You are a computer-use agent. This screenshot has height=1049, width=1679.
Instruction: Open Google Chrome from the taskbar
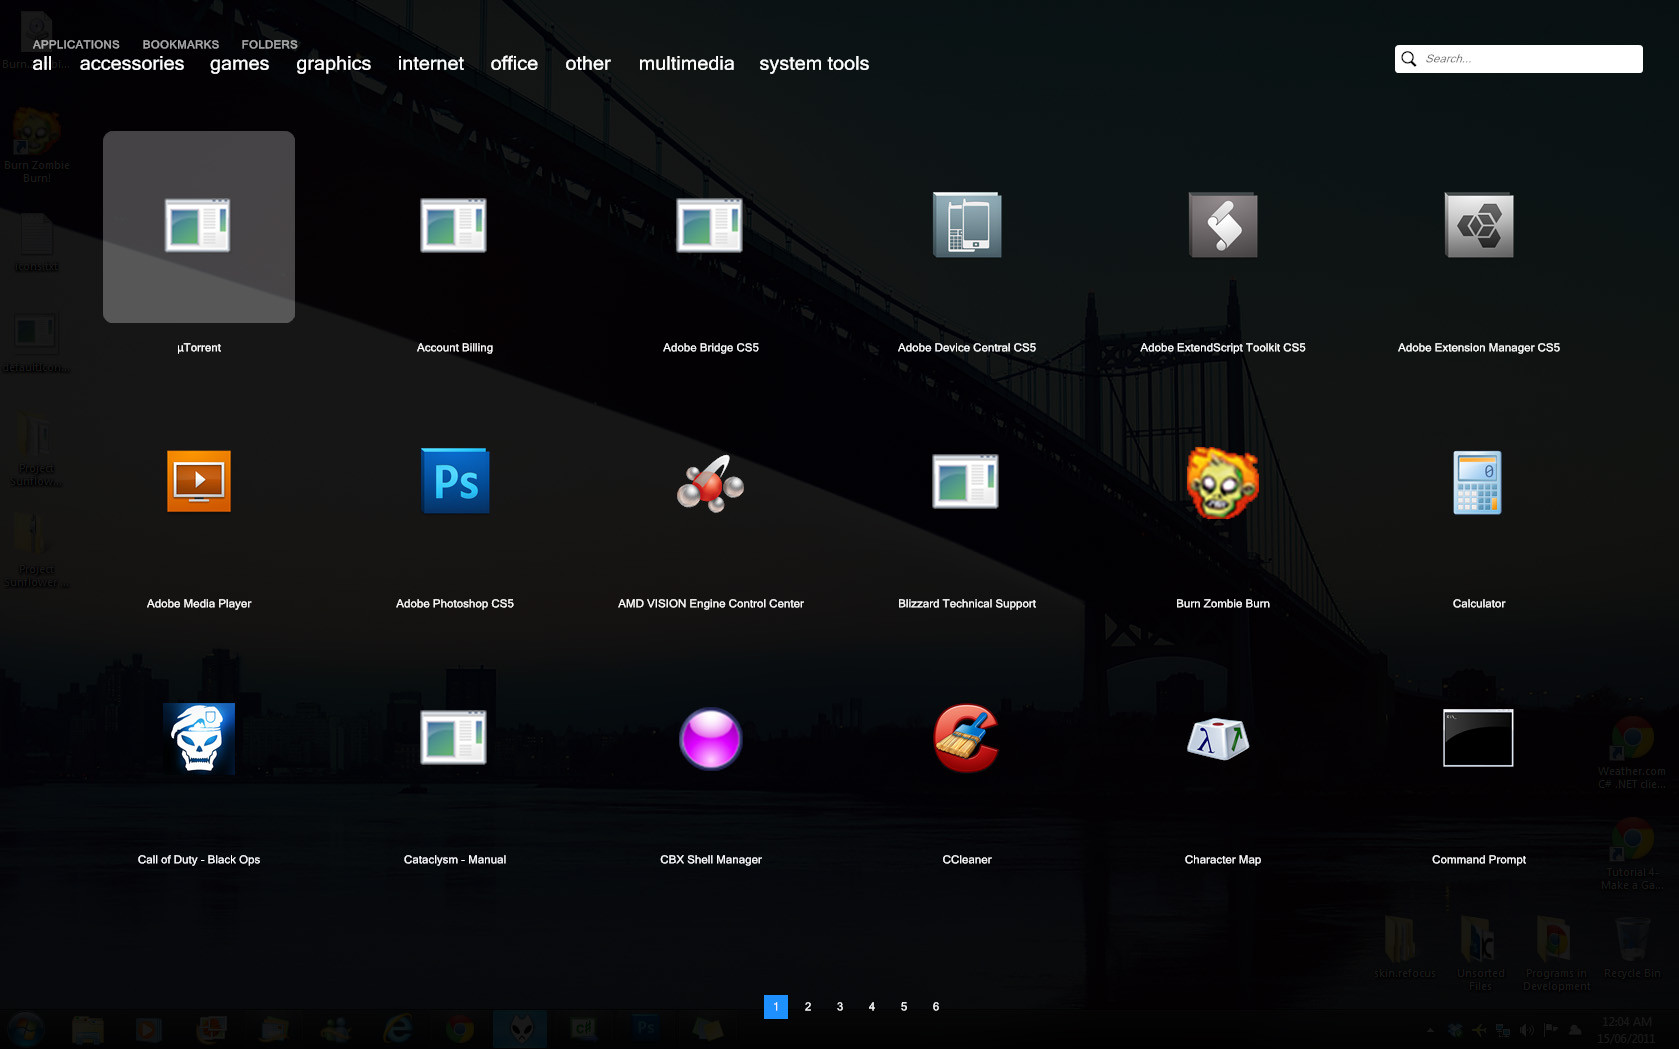[460, 1029]
